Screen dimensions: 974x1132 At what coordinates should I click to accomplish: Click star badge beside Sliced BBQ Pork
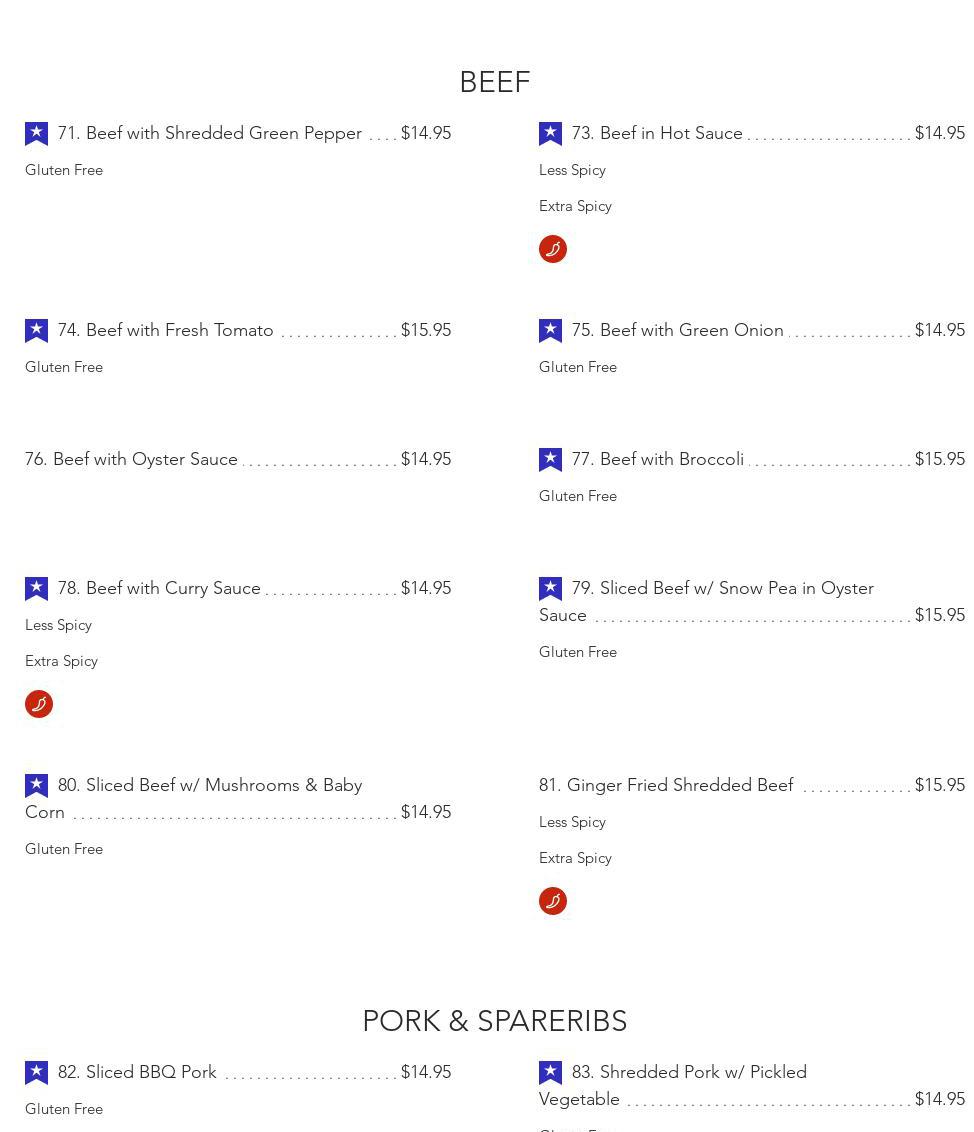click(x=36, y=1073)
